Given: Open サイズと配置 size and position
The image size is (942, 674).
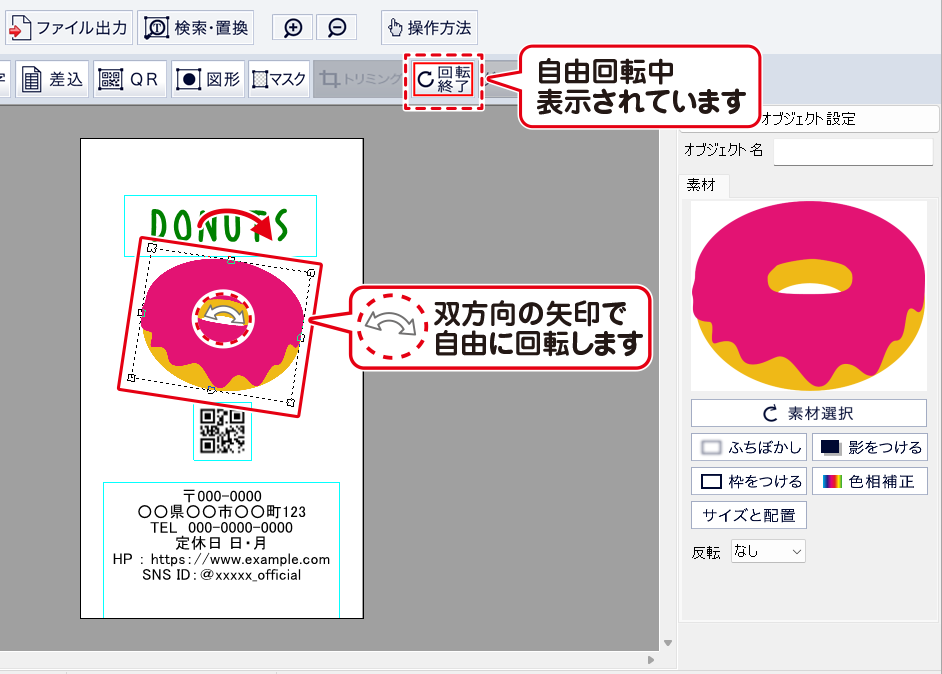Looking at the screenshot, I should 749,516.
